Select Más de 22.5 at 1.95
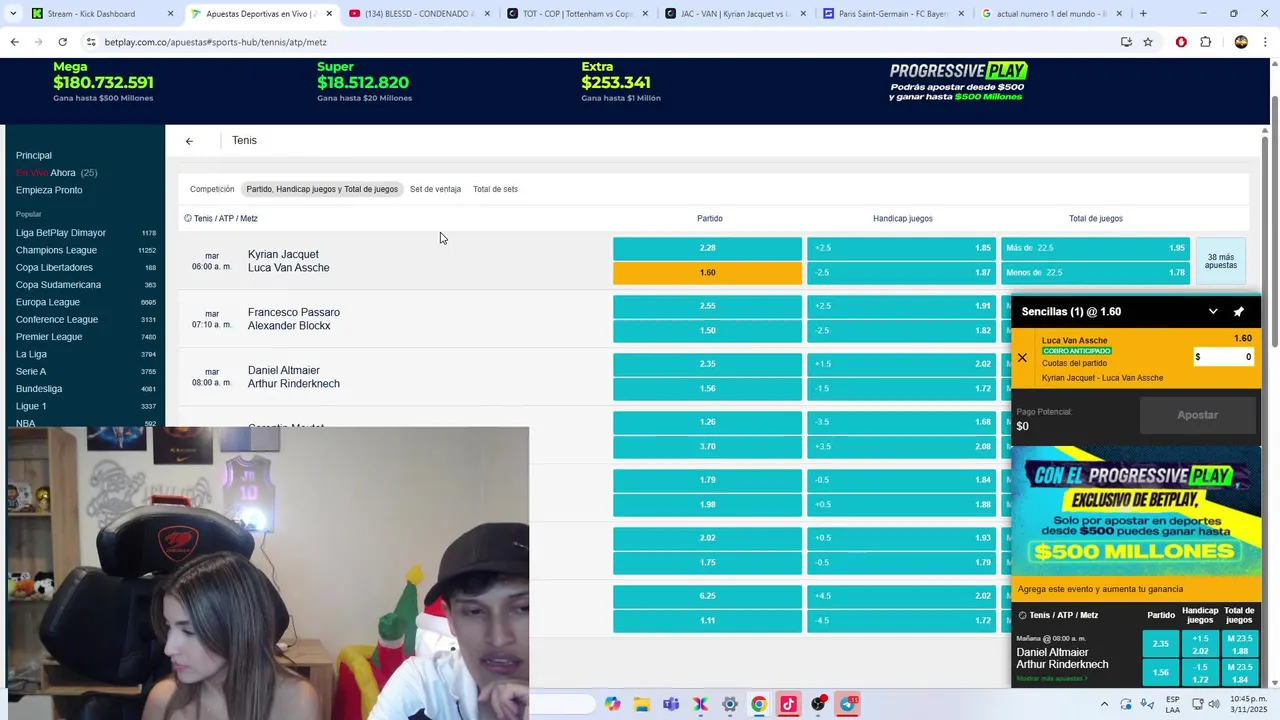 coord(1095,248)
